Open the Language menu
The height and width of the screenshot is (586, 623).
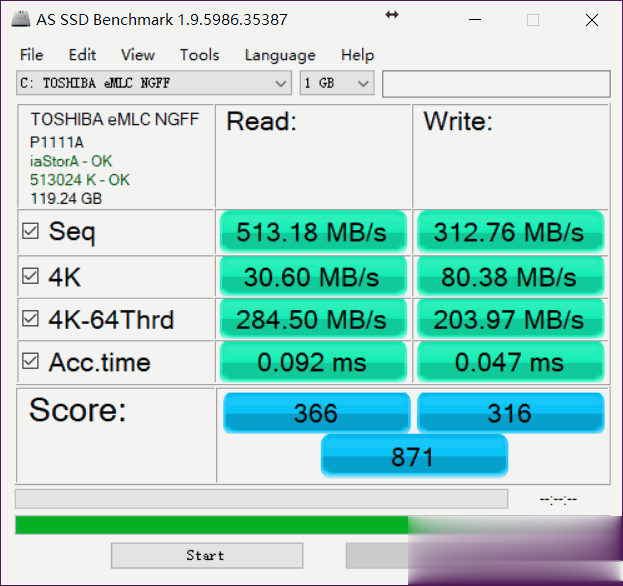280,55
